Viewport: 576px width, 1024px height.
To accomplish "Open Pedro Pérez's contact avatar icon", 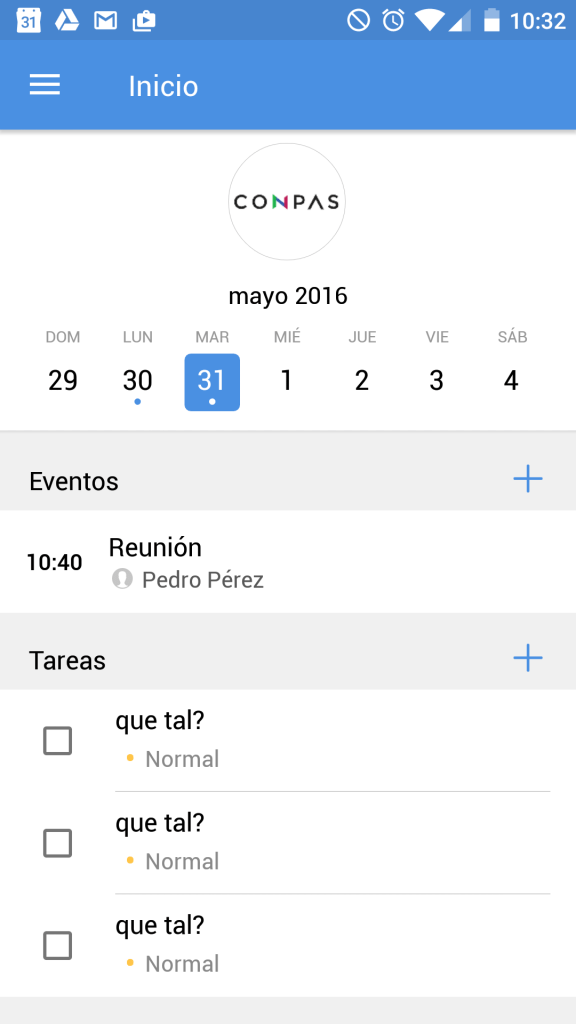I will pyautogui.click(x=122, y=580).
